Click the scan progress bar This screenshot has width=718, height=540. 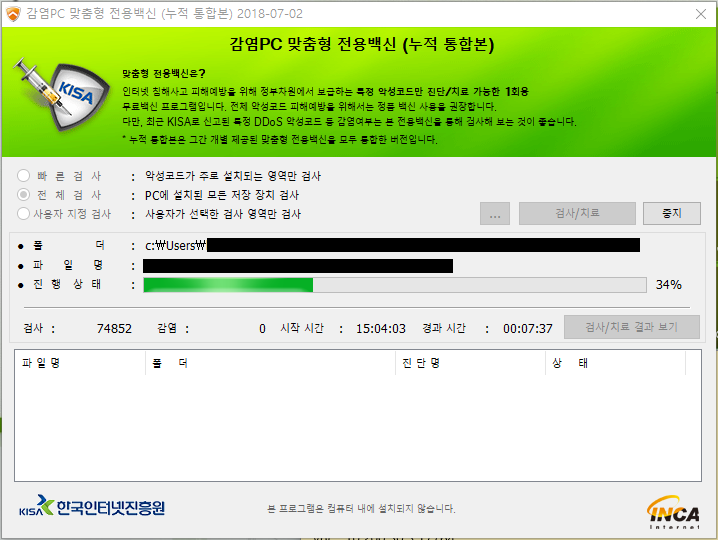tap(395, 285)
